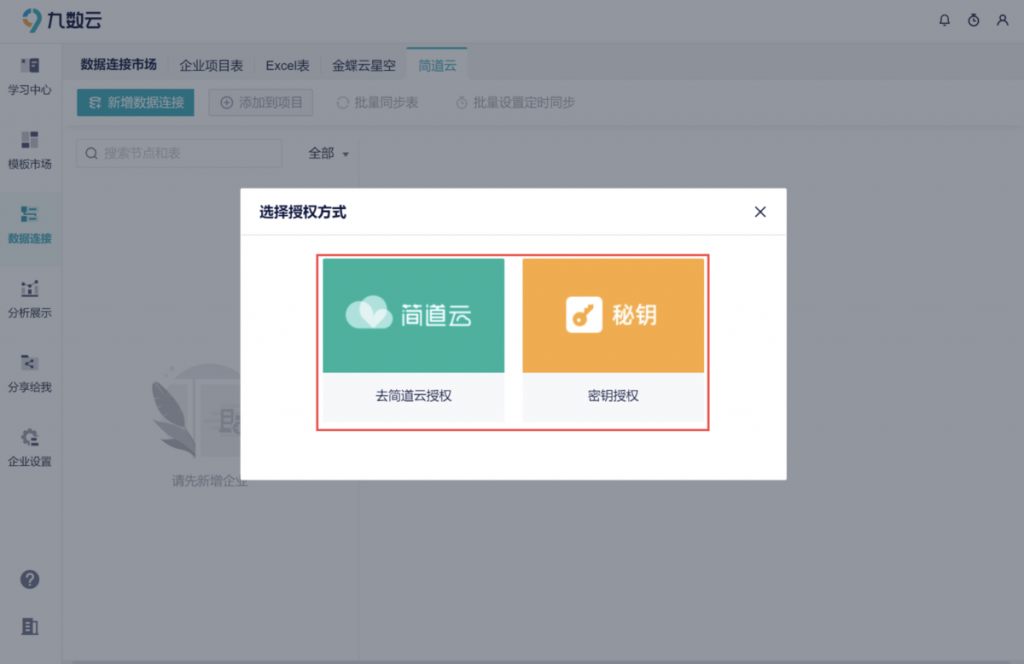This screenshot has width=1024, height=664.
Task: Open 学习中心 in the sidebar
Action: 30,76
